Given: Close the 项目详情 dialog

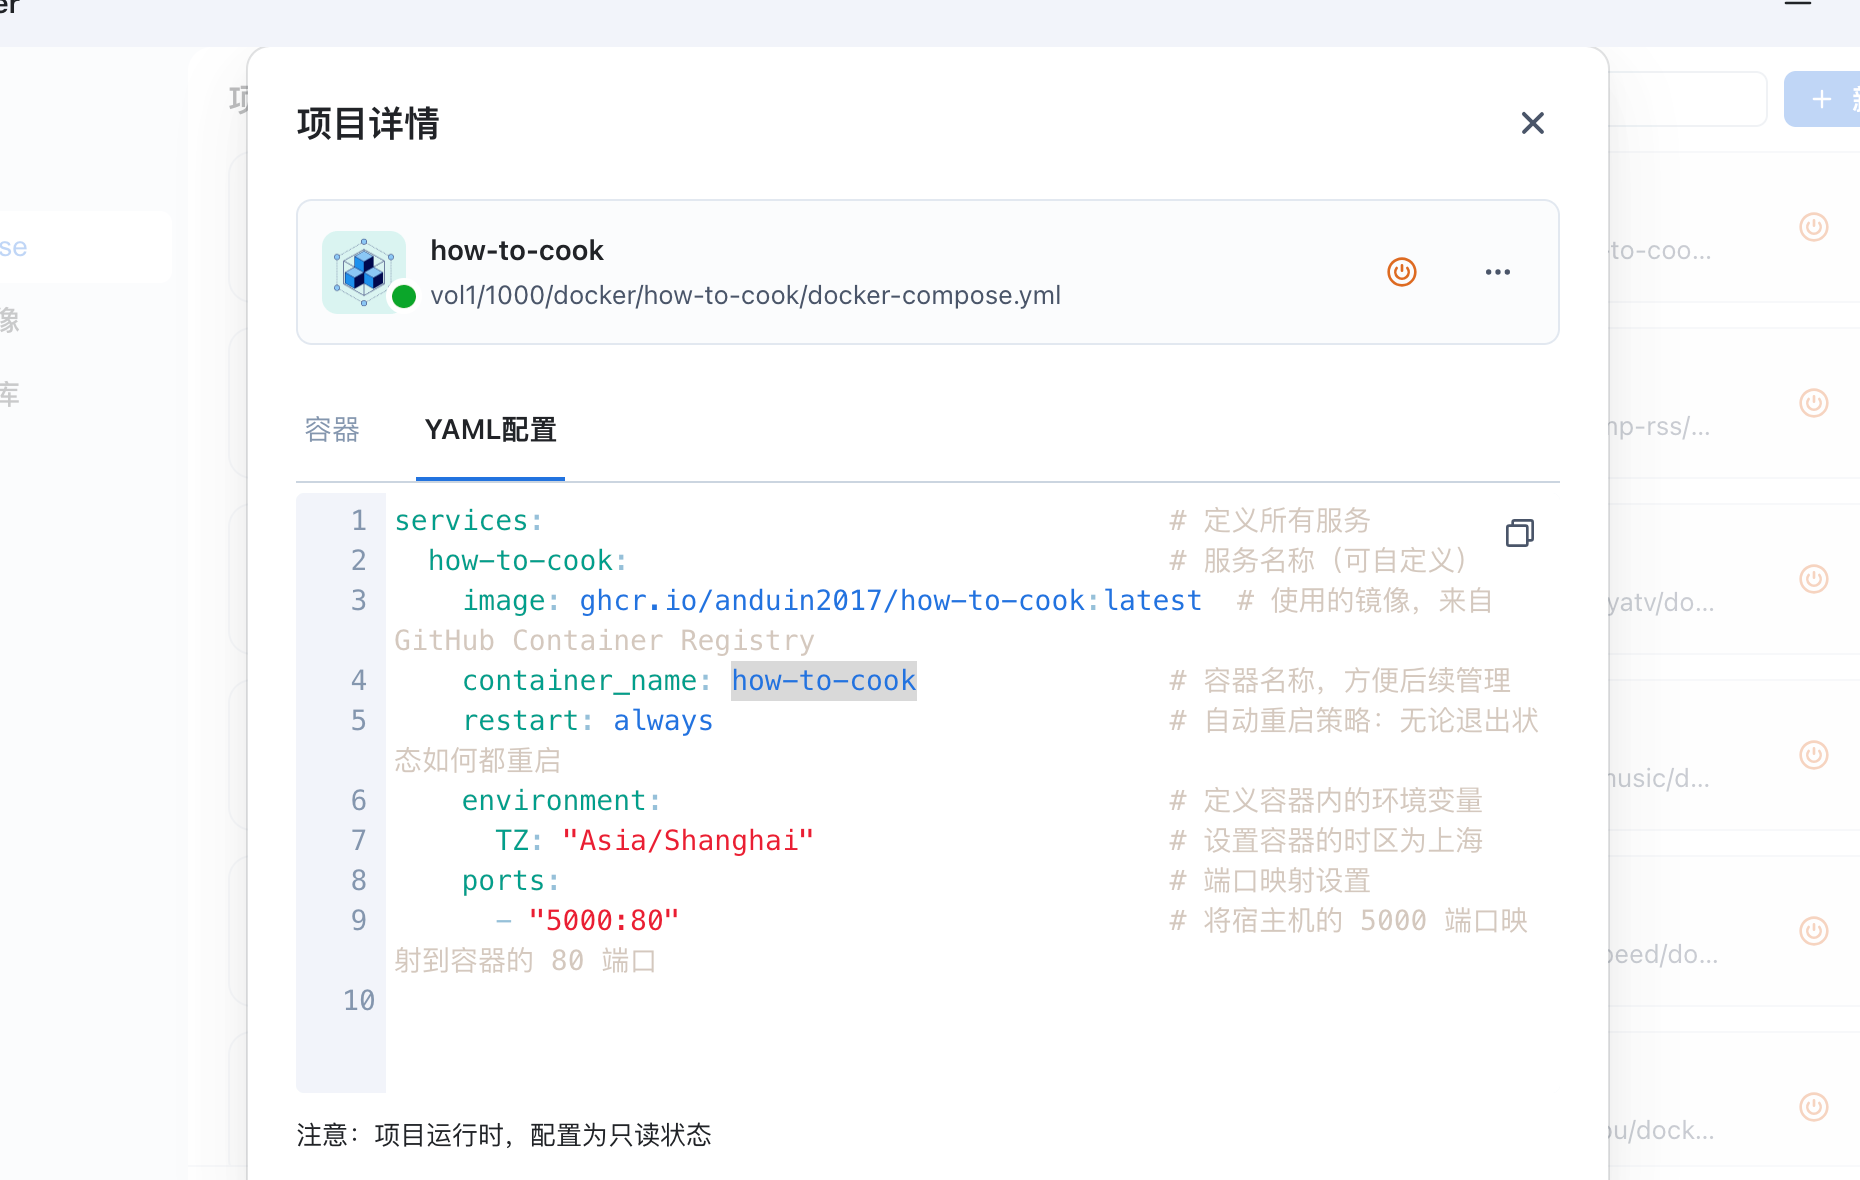Looking at the screenshot, I should (1532, 123).
